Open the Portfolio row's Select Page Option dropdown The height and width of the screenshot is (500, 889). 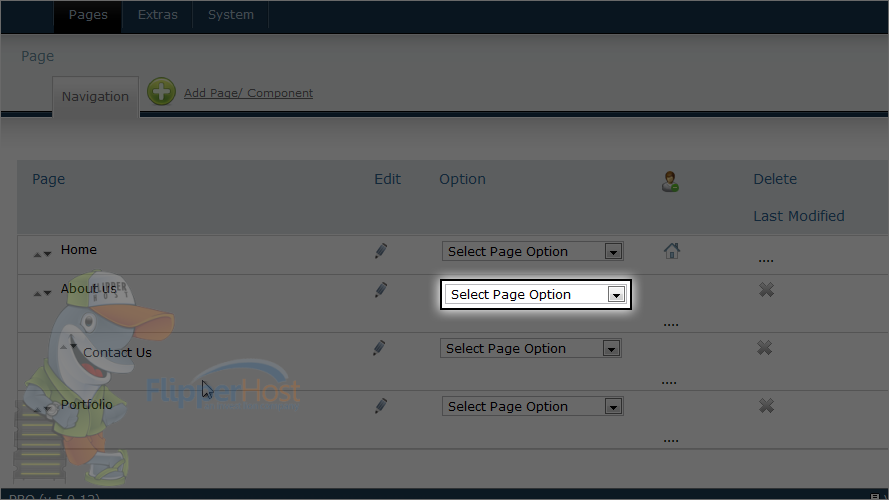click(533, 406)
